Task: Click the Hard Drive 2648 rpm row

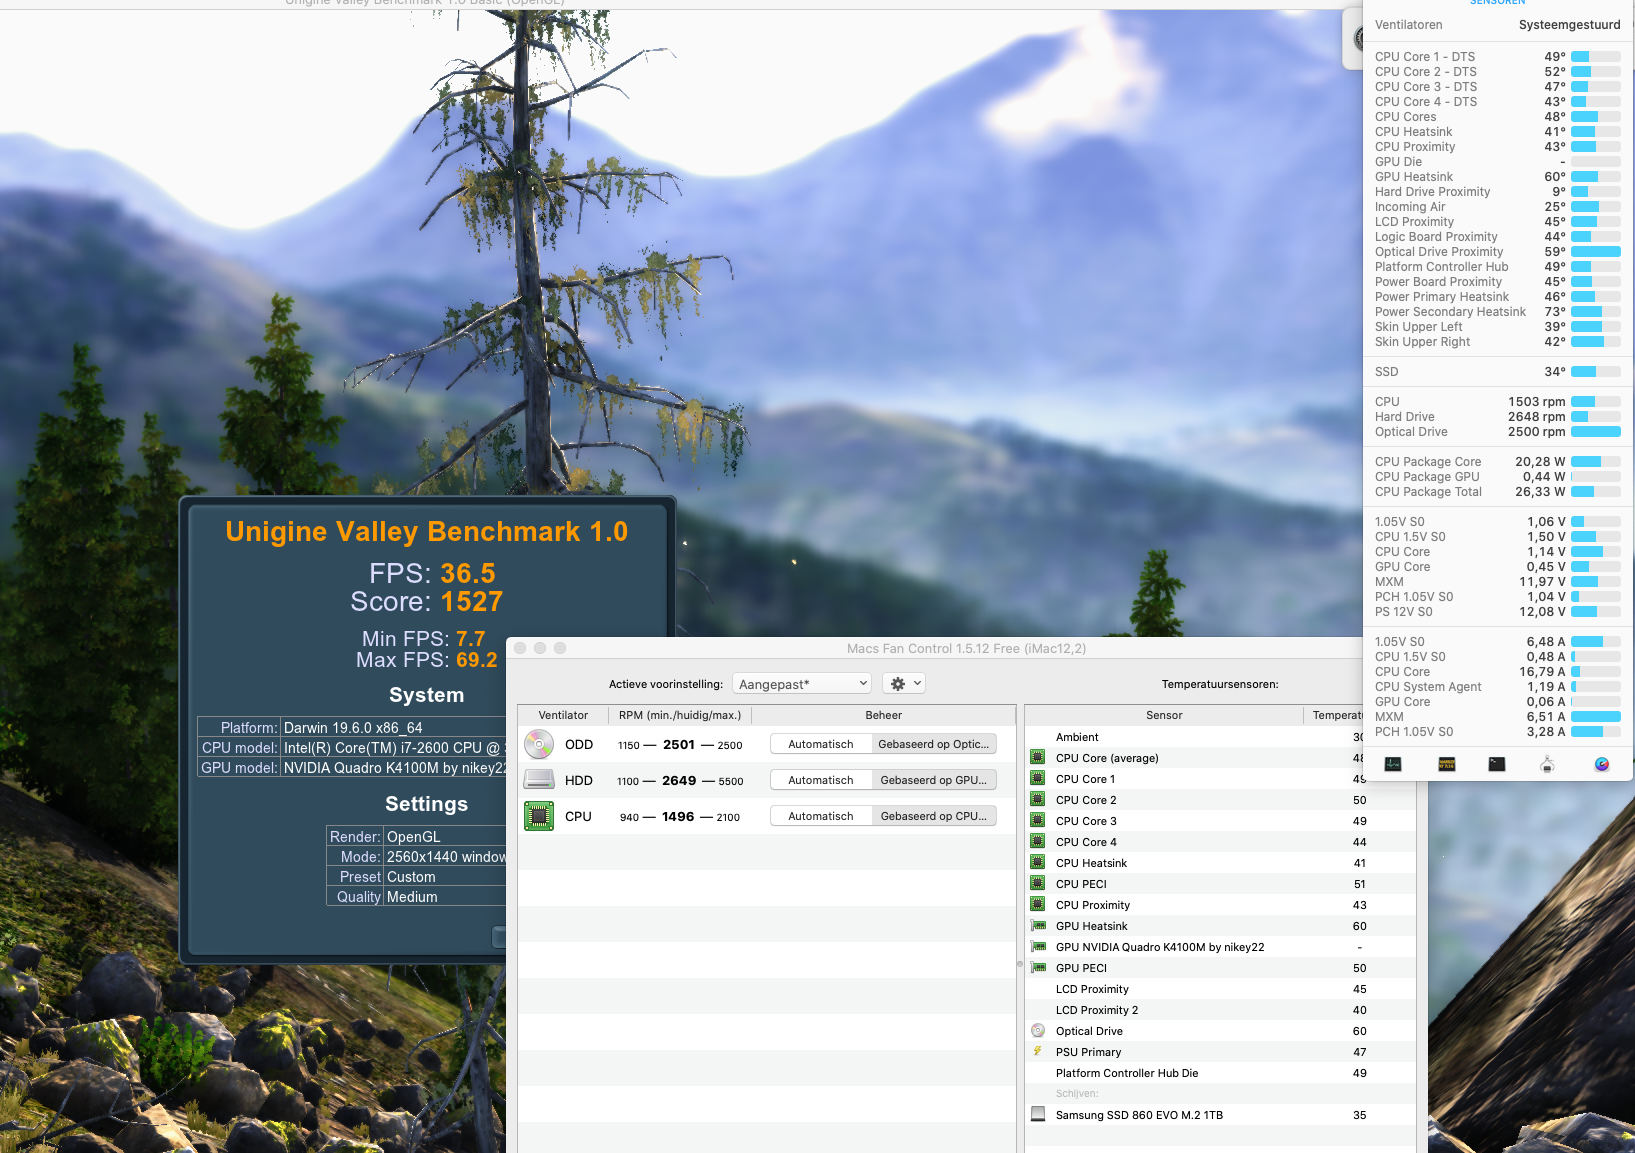Action: click(x=1498, y=417)
